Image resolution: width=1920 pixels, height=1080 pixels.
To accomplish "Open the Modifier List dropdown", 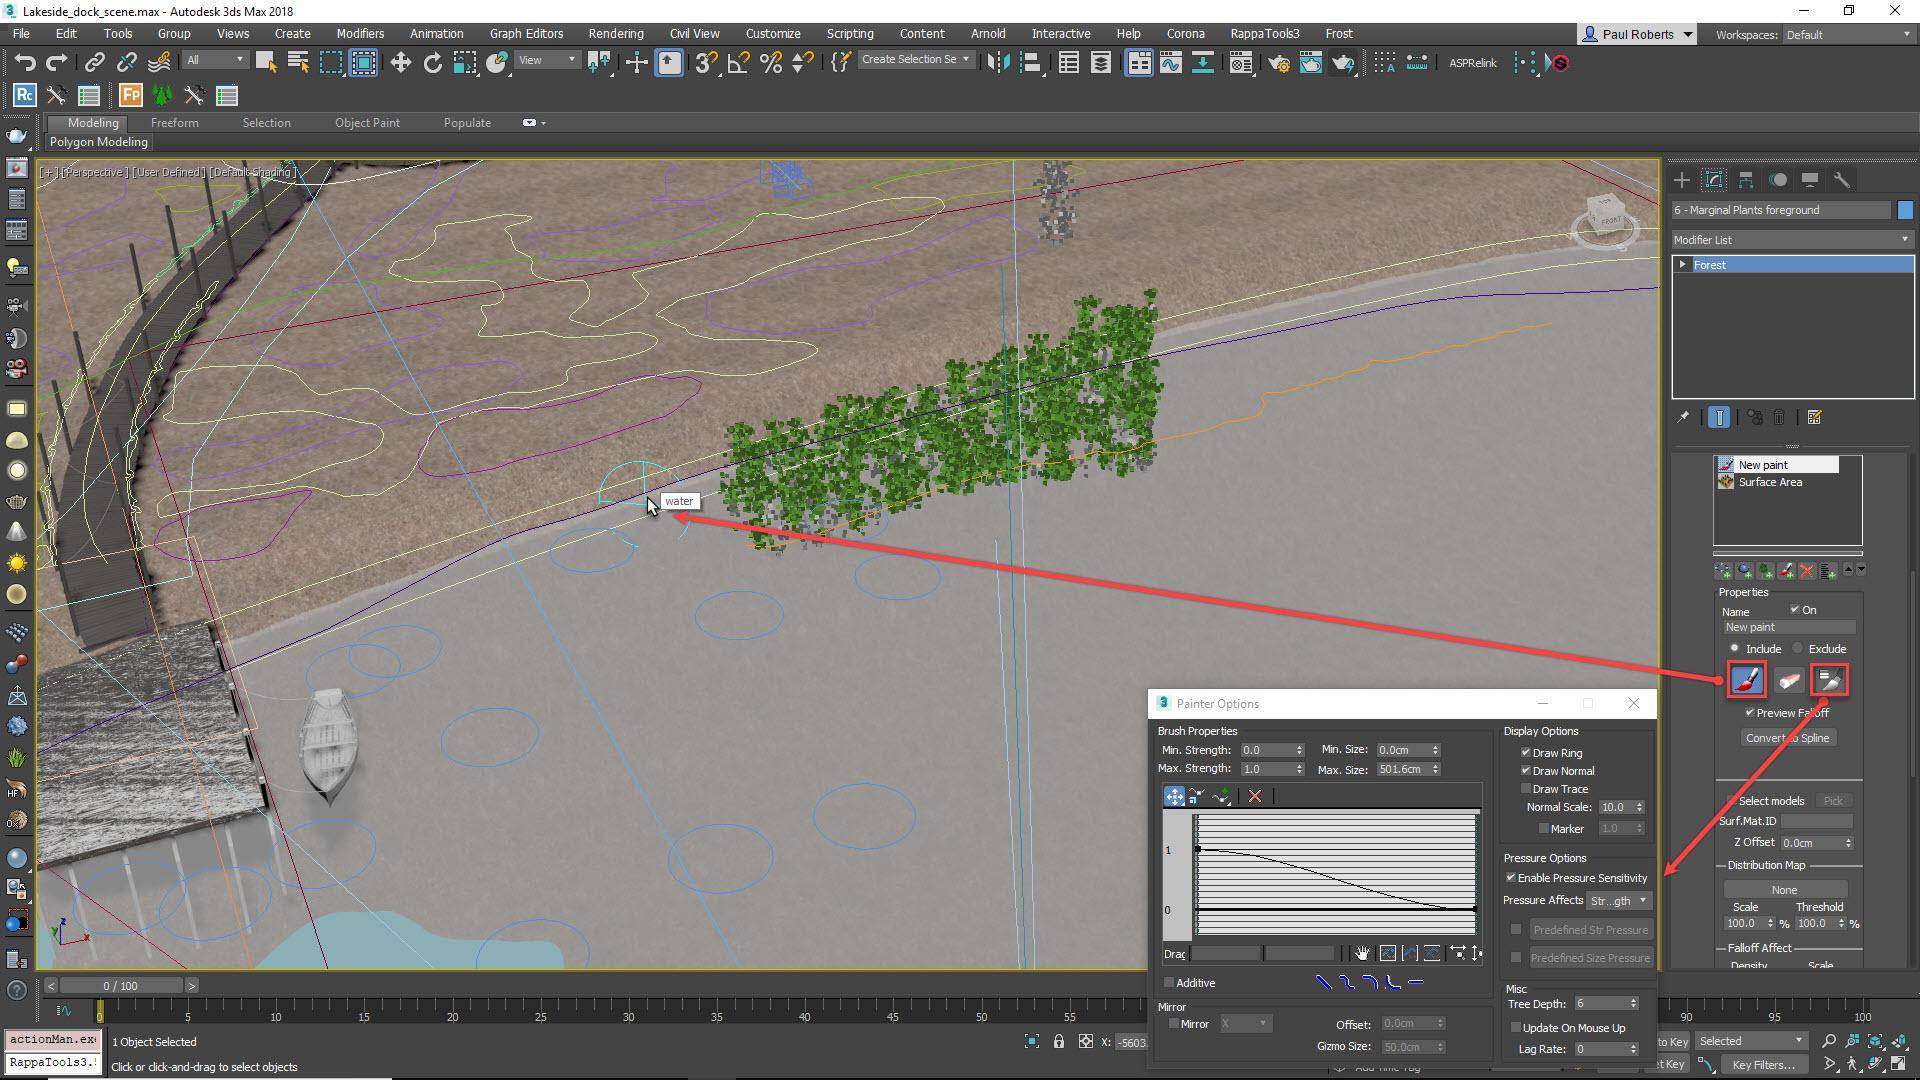I will point(1906,239).
